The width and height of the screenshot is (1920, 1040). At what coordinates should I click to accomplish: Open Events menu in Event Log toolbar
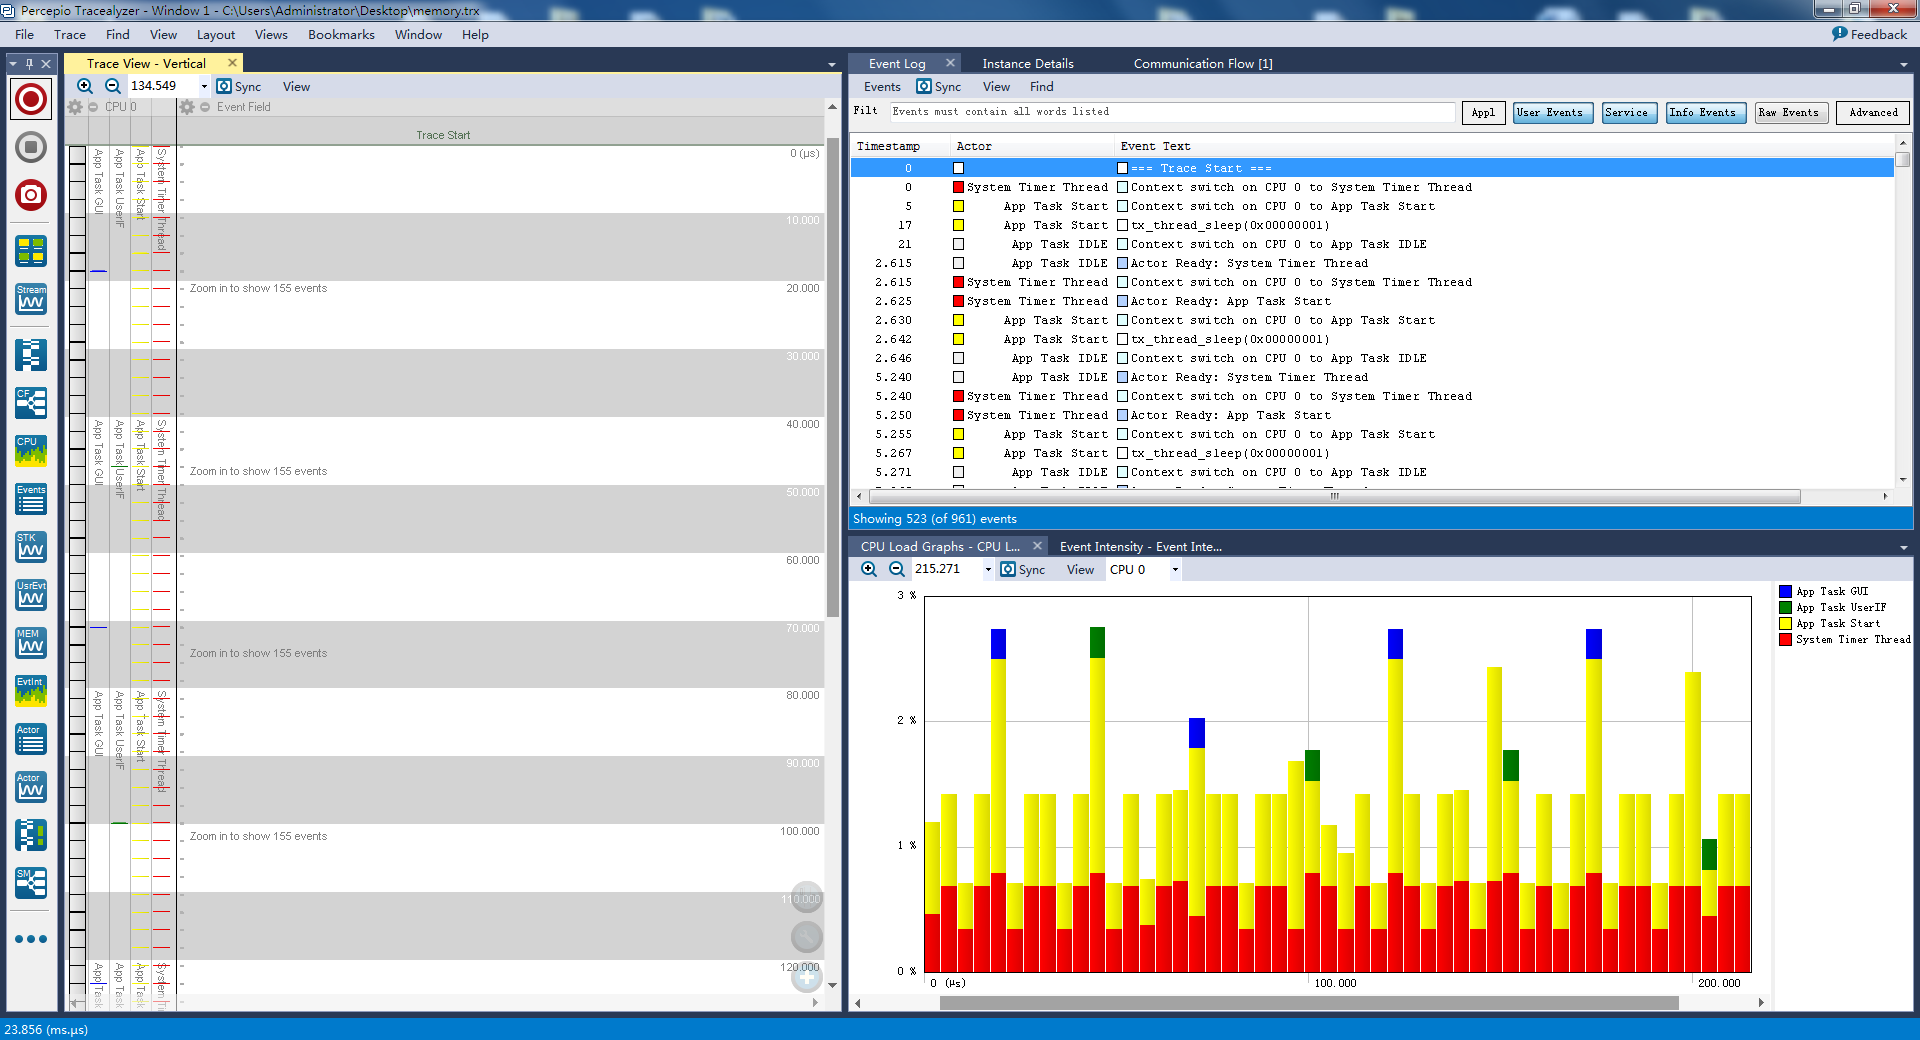pyautogui.click(x=882, y=87)
